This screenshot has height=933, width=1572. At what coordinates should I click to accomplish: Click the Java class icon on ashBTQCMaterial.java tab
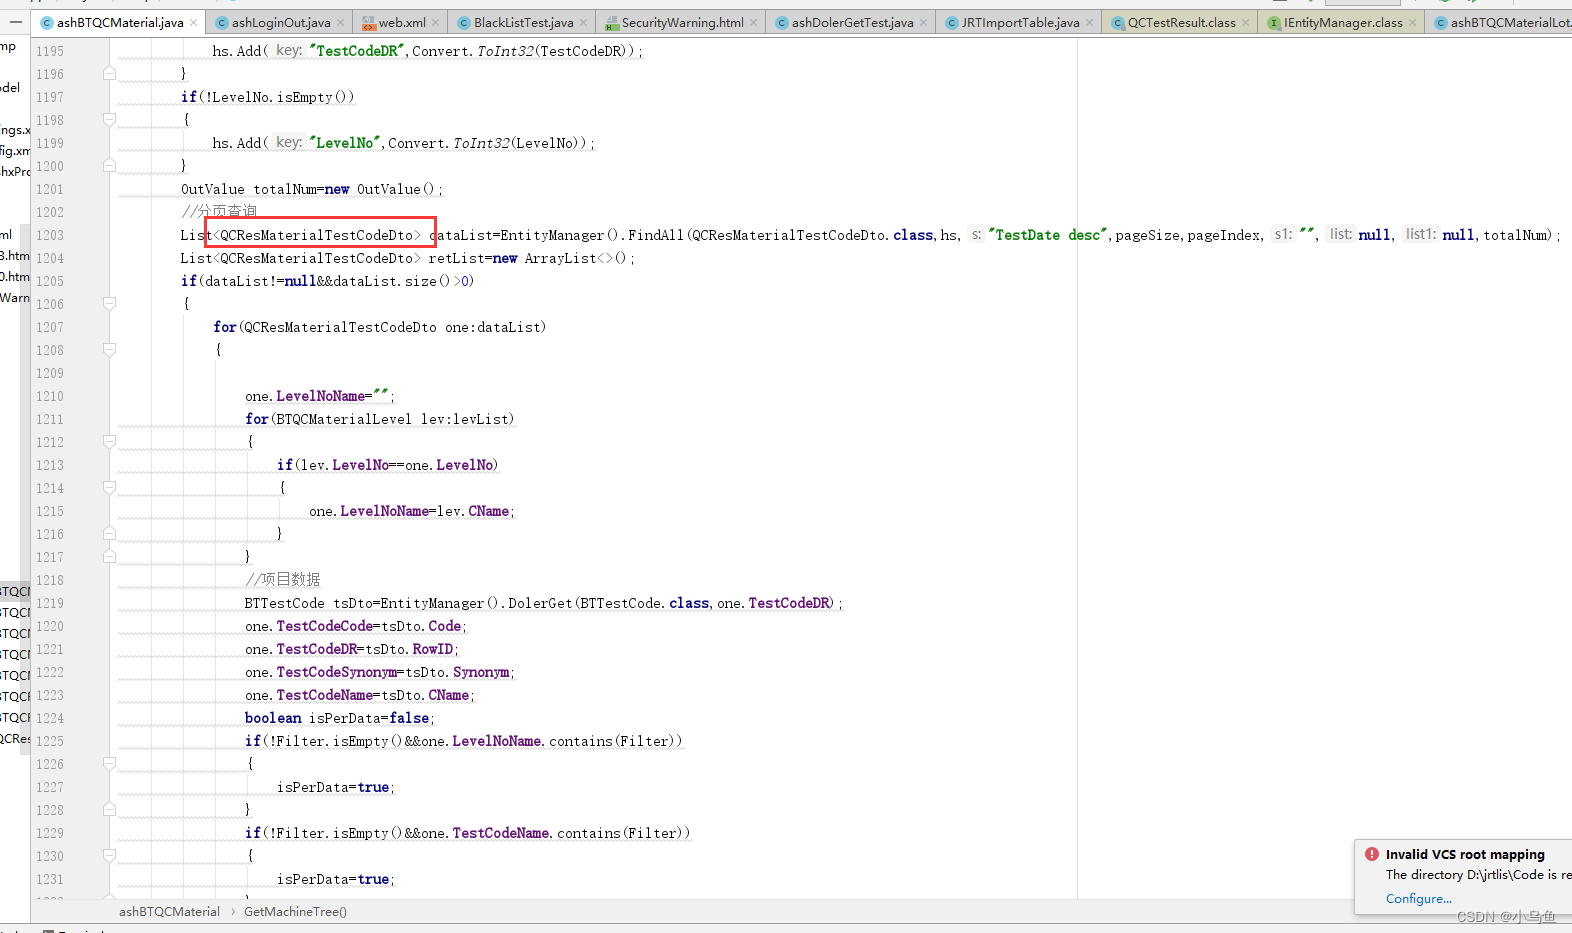47,22
